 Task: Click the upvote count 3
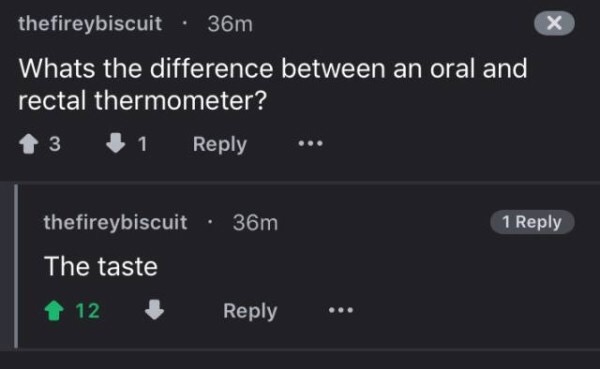tap(55, 144)
